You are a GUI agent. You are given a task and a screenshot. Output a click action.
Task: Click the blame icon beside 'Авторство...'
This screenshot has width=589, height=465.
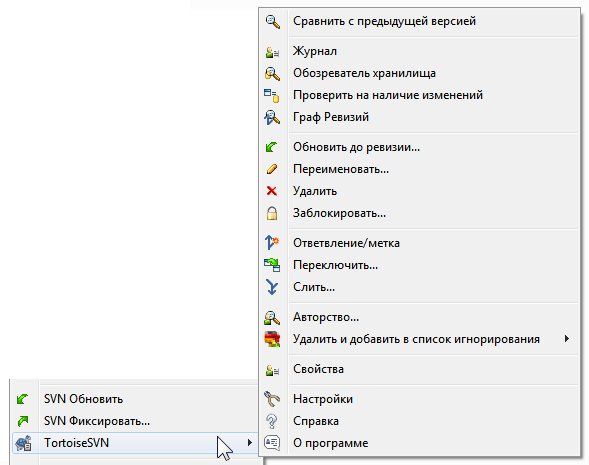coord(272,317)
